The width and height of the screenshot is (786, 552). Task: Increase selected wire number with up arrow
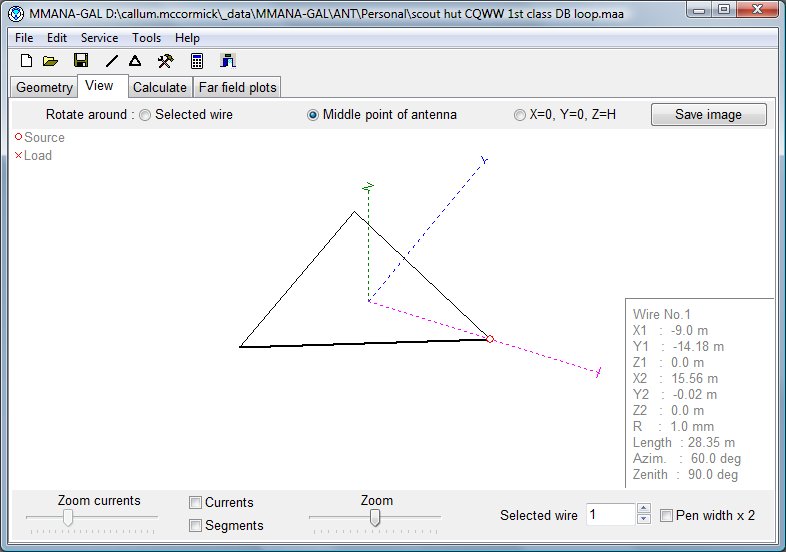[644, 509]
